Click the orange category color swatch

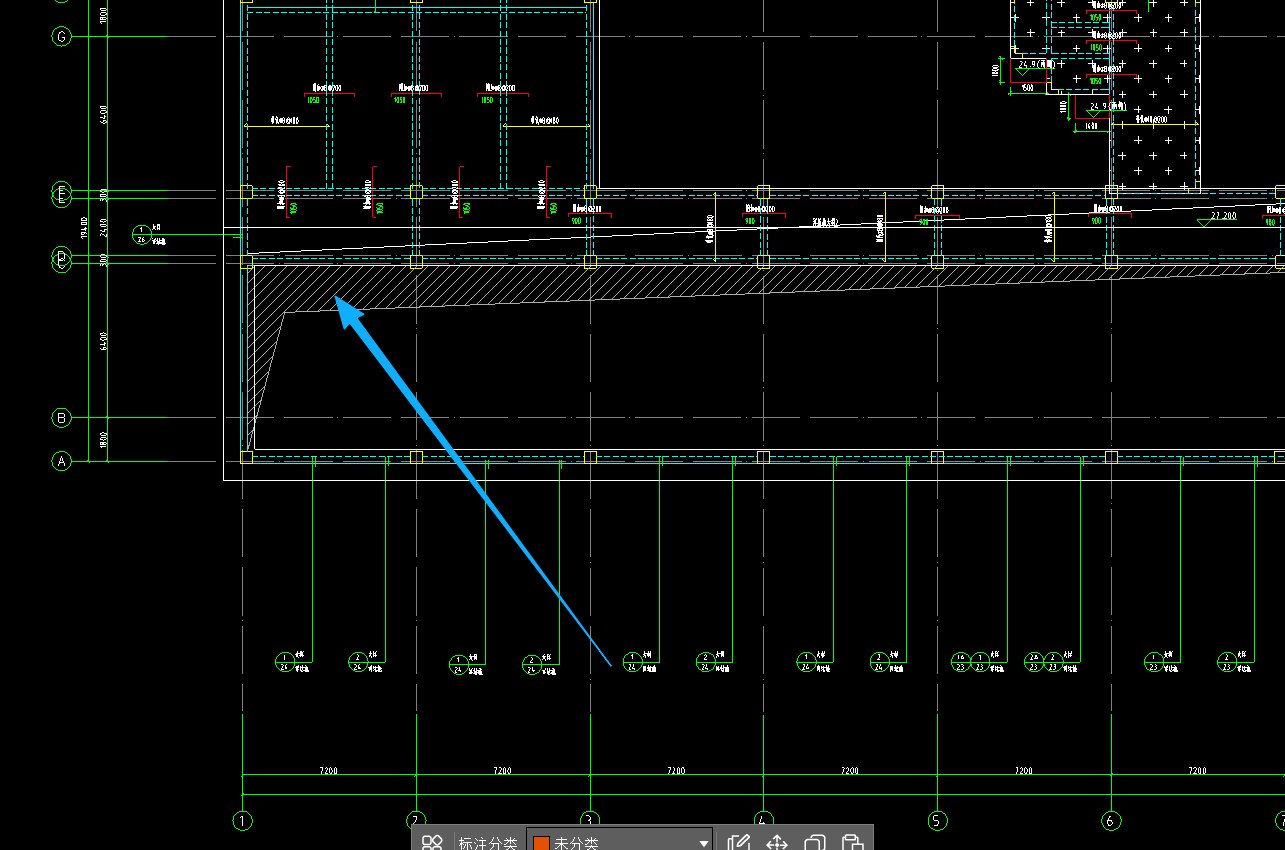541,844
